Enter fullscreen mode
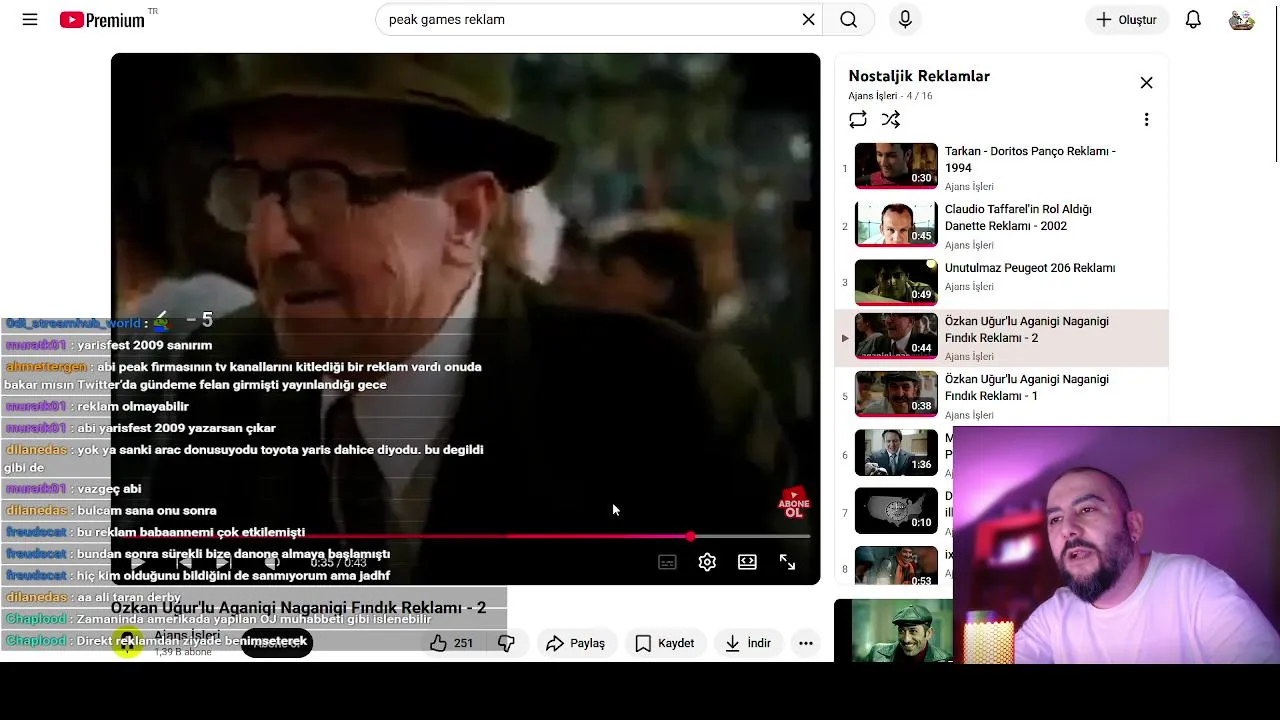The height and width of the screenshot is (720, 1280). click(x=787, y=562)
